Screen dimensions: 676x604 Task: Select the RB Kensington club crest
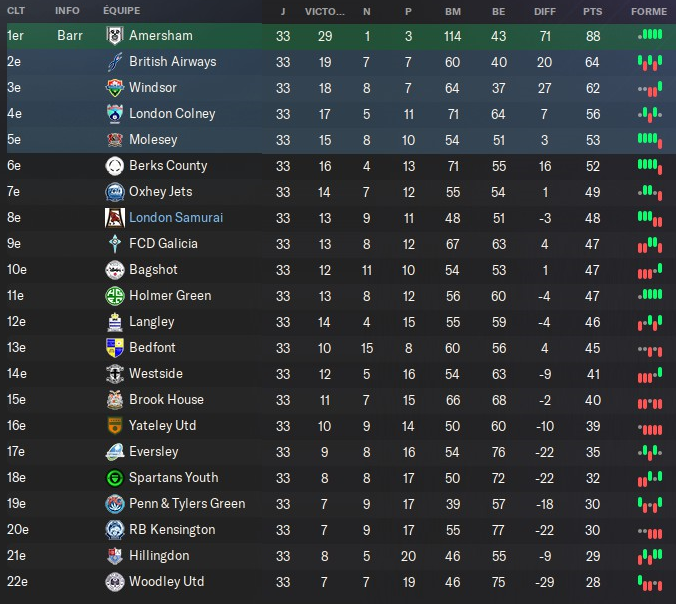[114, 530]
